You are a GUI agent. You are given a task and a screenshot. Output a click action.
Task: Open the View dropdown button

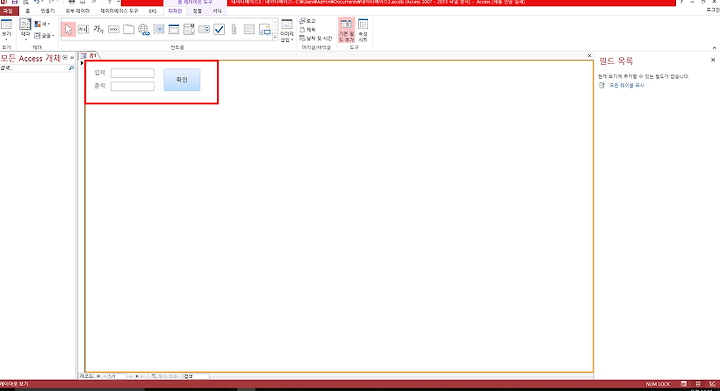point(6,31)
